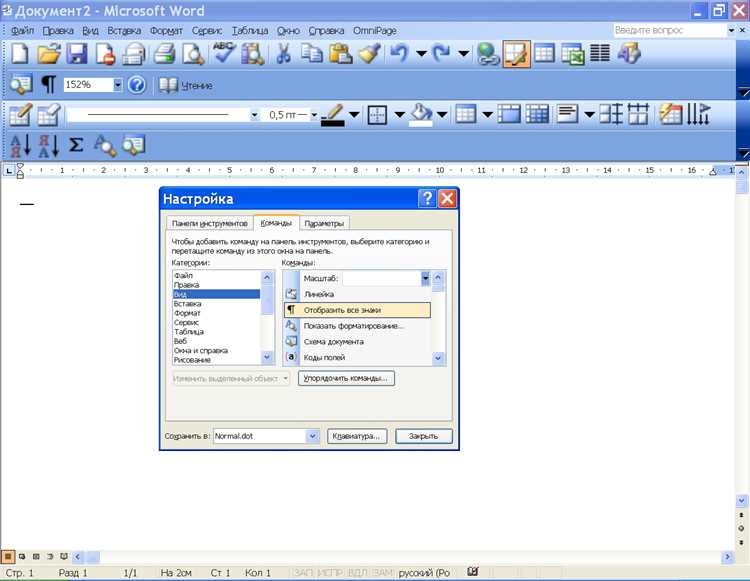The width and height of the screenshot is (750, 581).
Task: Open the Формат menu
Action: point(166,31)
